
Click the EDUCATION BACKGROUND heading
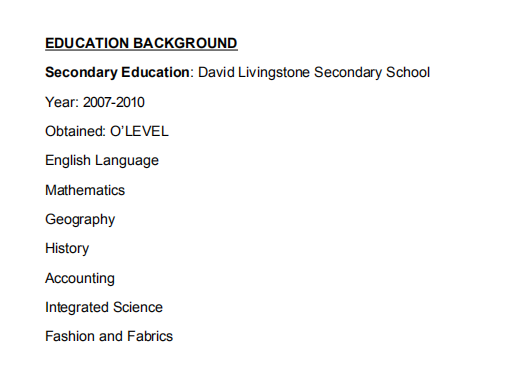tap(141, 43)
